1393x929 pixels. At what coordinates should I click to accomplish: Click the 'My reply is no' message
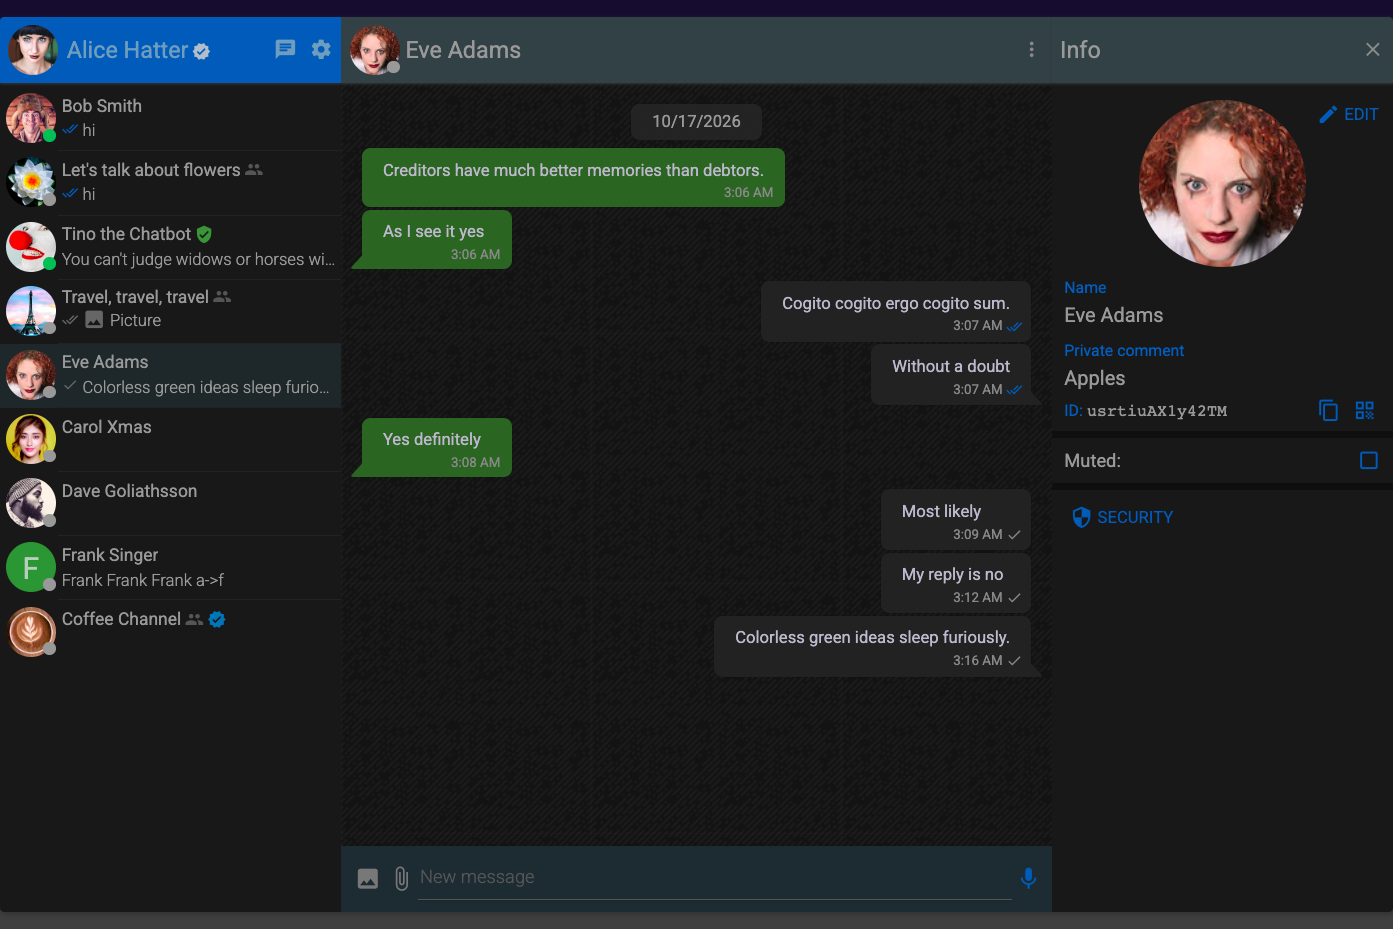click(956, 583)
